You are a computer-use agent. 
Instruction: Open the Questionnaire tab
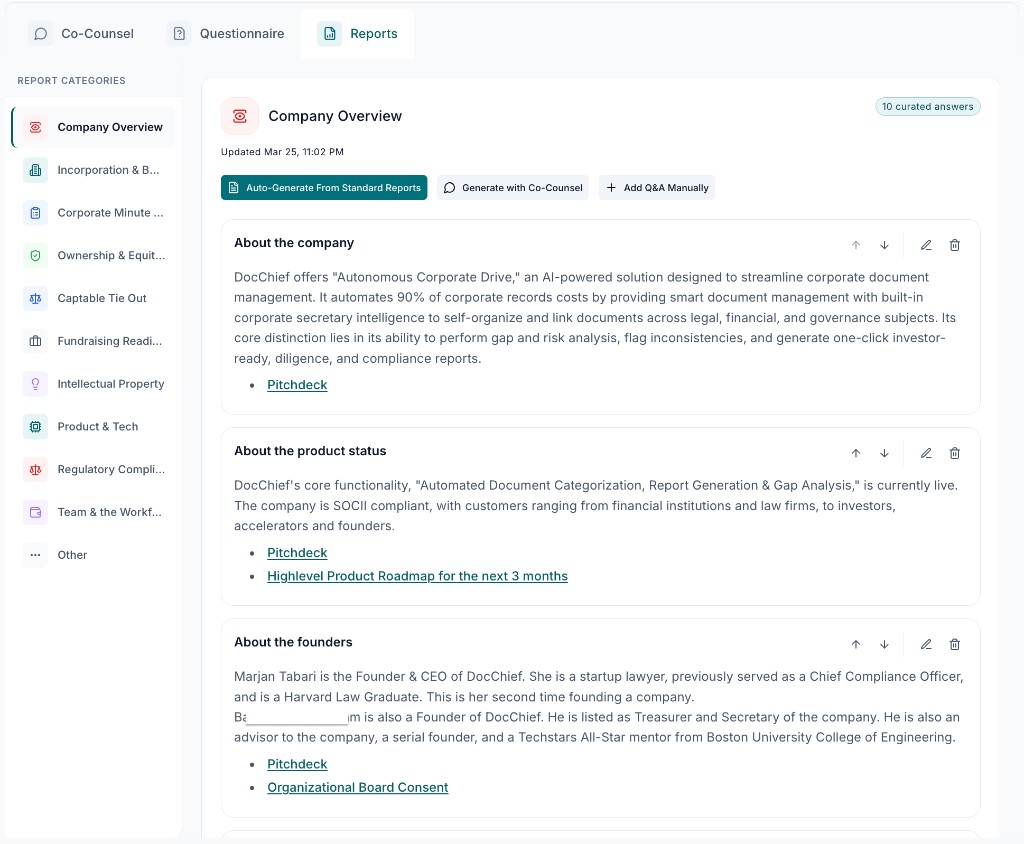(x=226, y=33)
